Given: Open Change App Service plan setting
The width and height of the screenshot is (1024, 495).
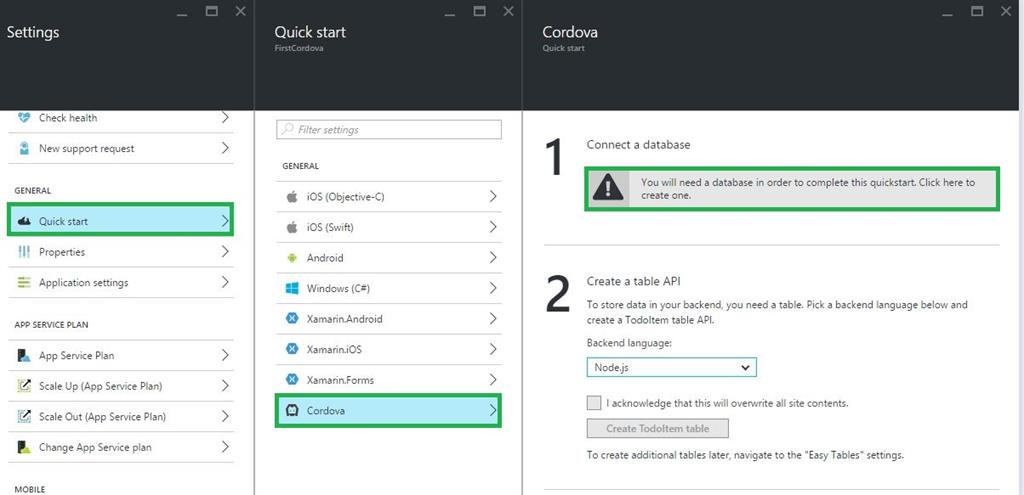Looking at the screenshot, I should click(95, 447).
